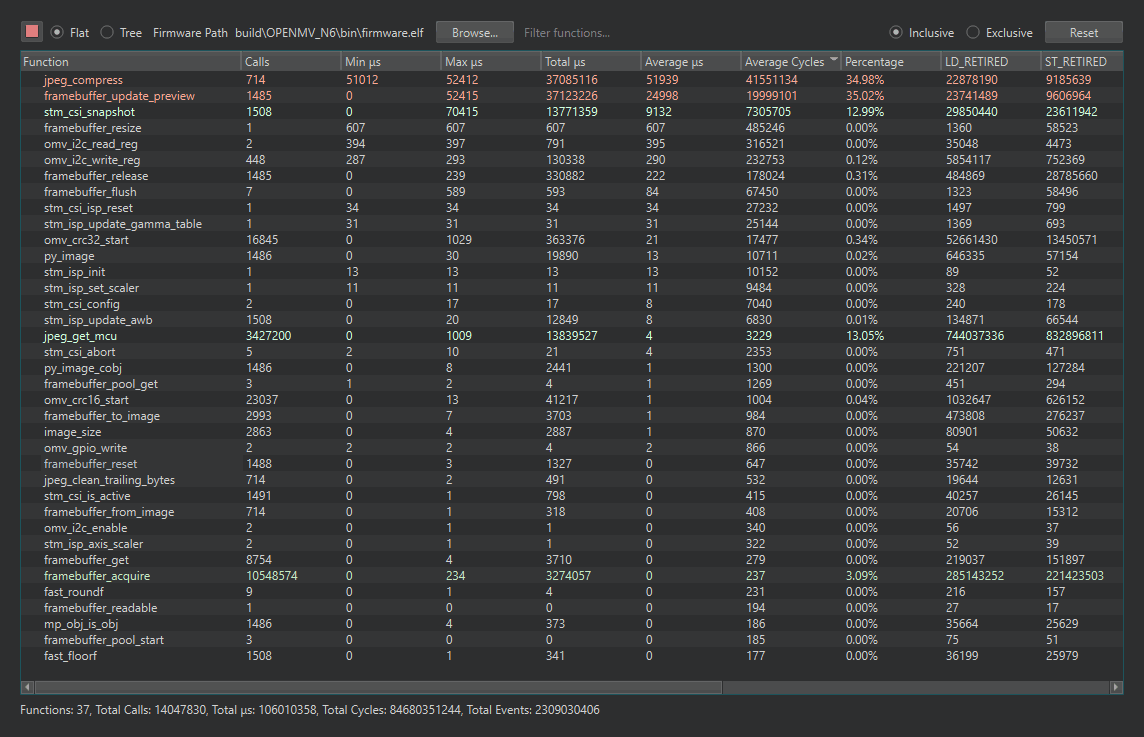Click the horizontal scrollbar thumb

(x=379, y=687)
